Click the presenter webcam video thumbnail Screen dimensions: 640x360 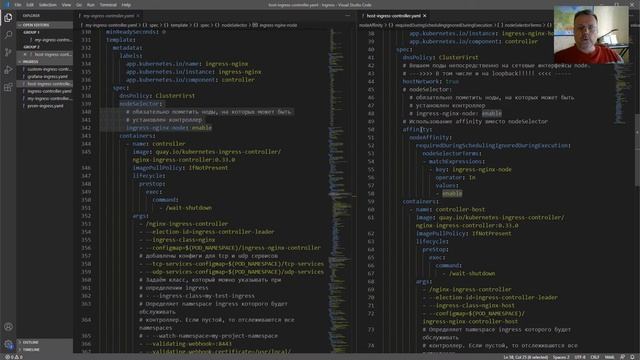coord(591,35)
